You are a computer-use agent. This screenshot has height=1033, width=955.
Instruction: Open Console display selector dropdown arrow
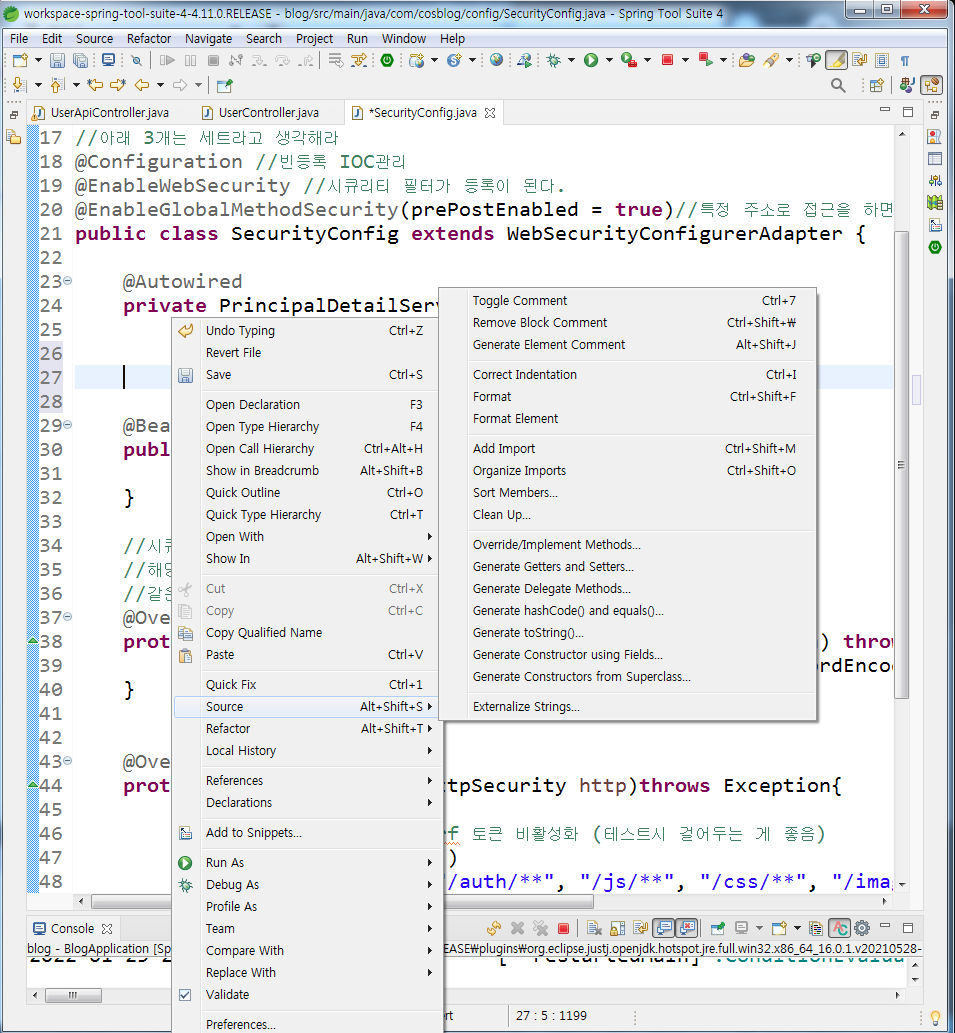(759, 928)
